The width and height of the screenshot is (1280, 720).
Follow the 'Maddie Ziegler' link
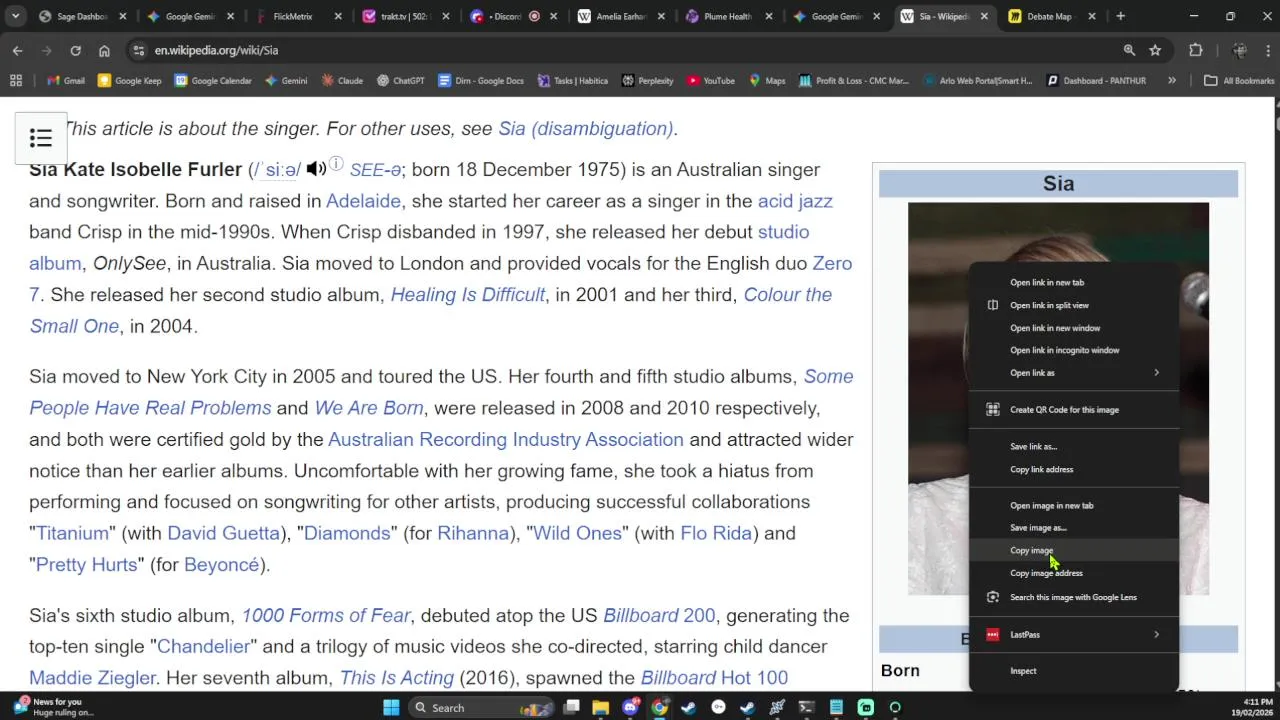92,678
